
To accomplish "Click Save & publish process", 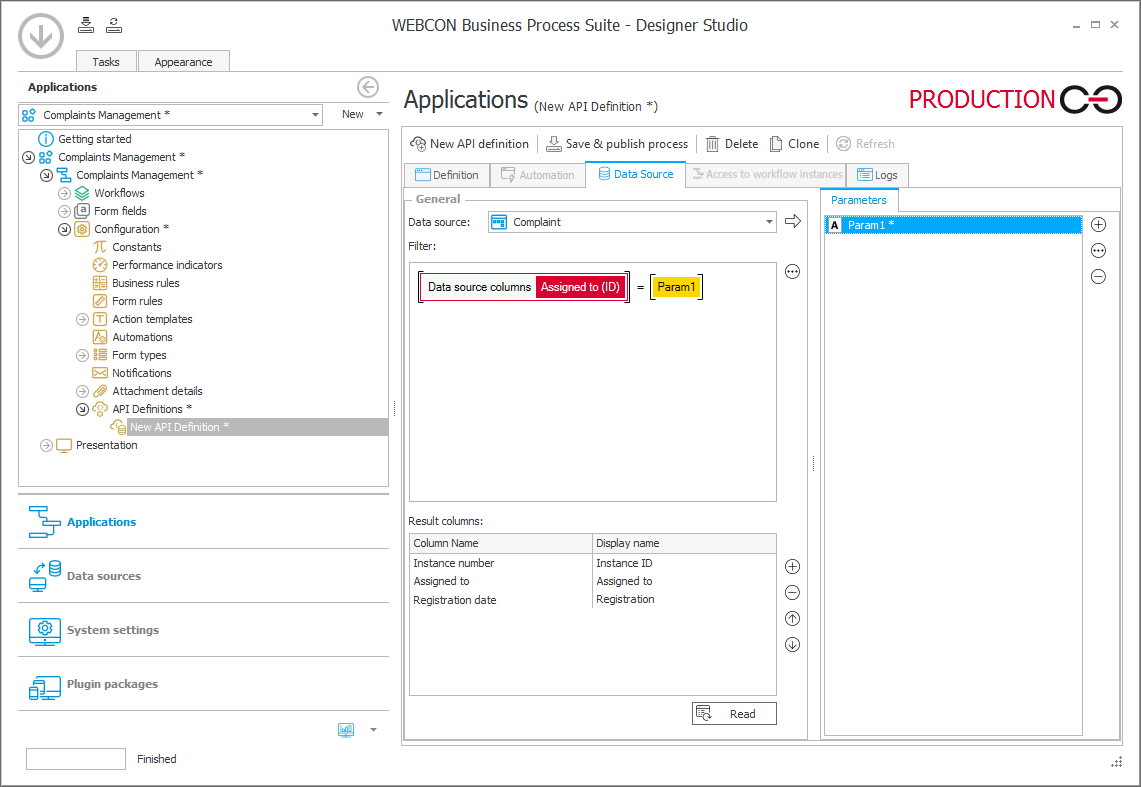I will (617, 144).
